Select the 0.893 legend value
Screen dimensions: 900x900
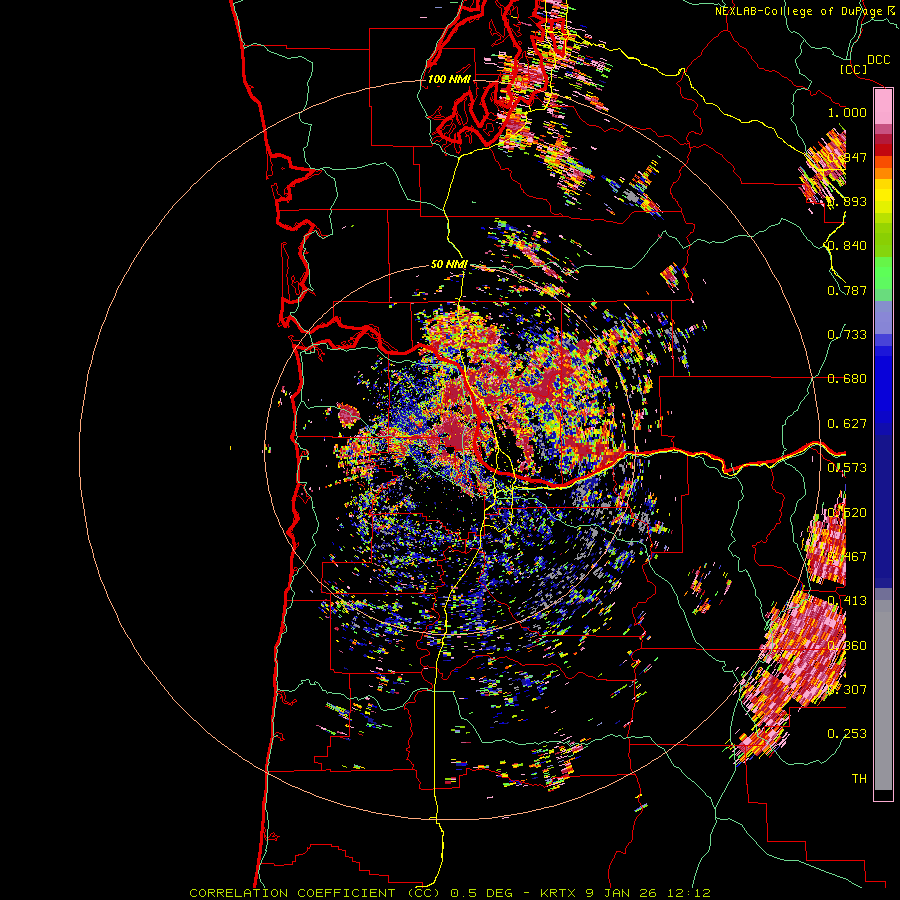click(847, 201)
